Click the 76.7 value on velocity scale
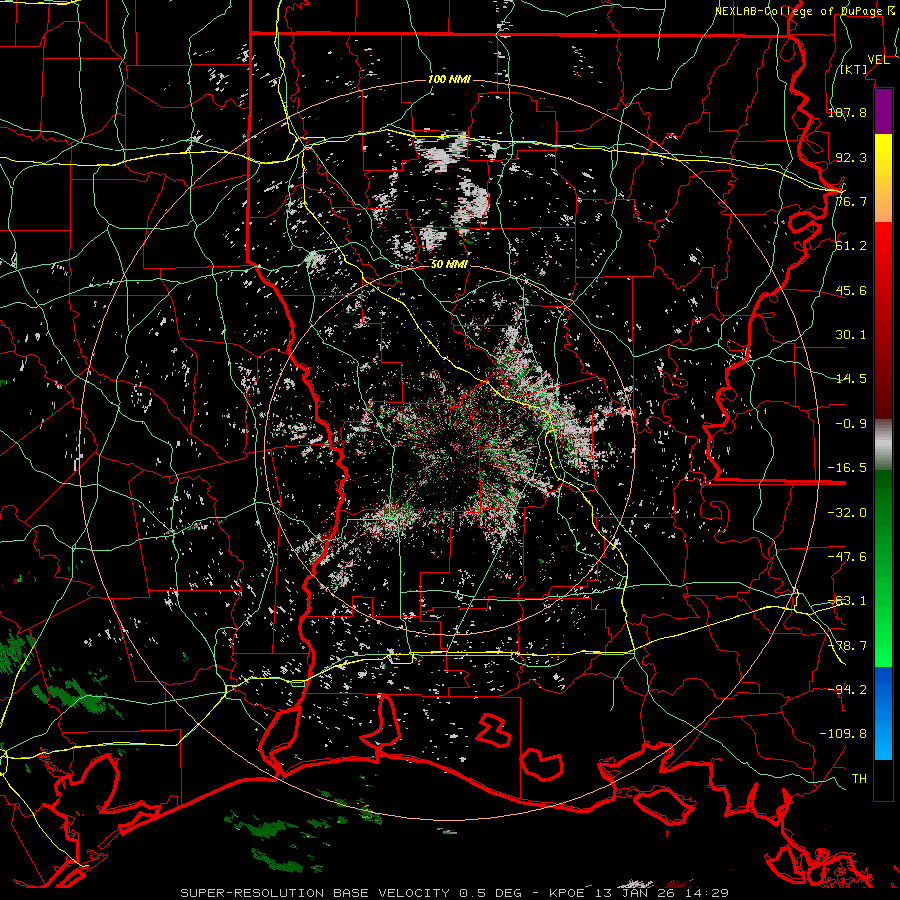The width and height of the screenshot is (900, 900). tap(851, 201)
